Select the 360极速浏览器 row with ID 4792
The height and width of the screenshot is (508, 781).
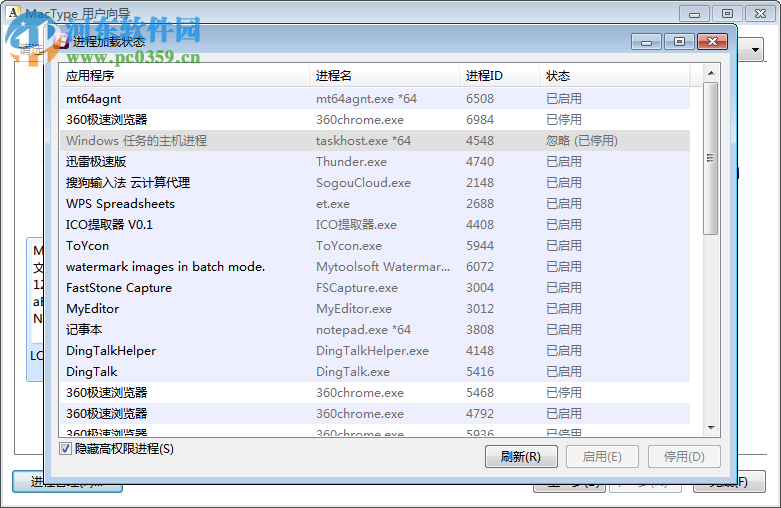point(375,413)
